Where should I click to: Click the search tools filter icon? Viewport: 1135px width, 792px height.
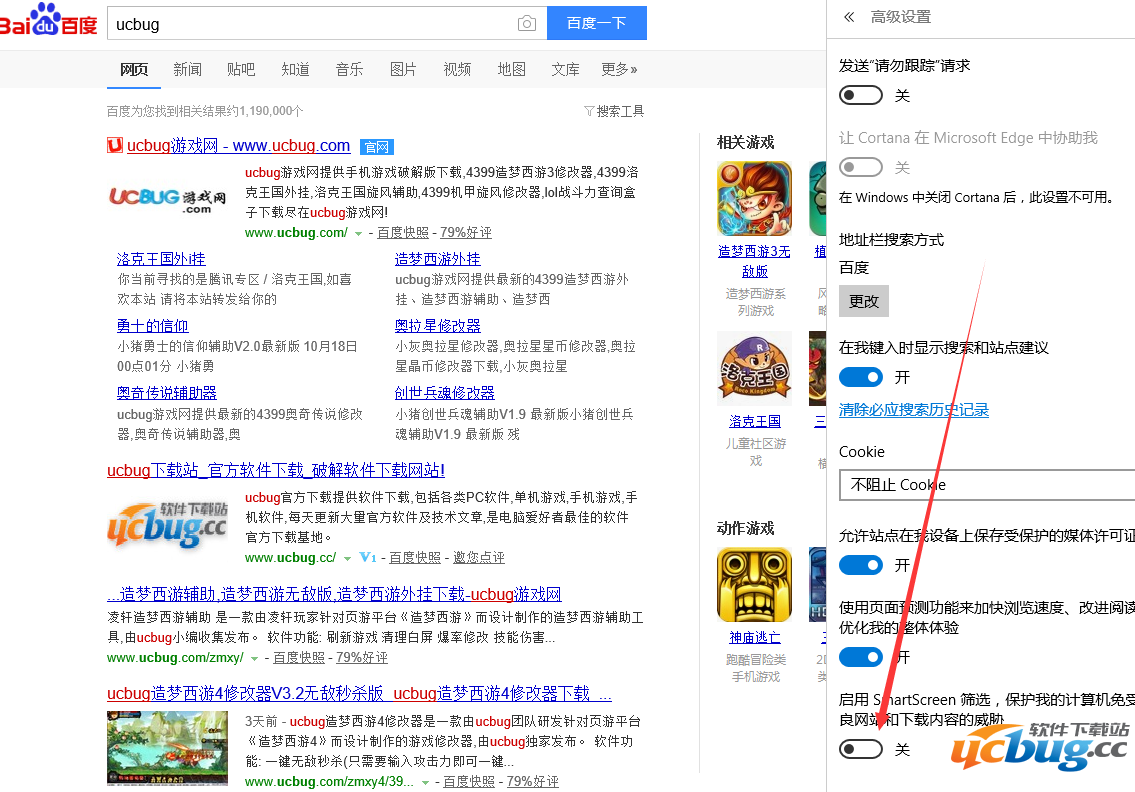pos(589,111)
